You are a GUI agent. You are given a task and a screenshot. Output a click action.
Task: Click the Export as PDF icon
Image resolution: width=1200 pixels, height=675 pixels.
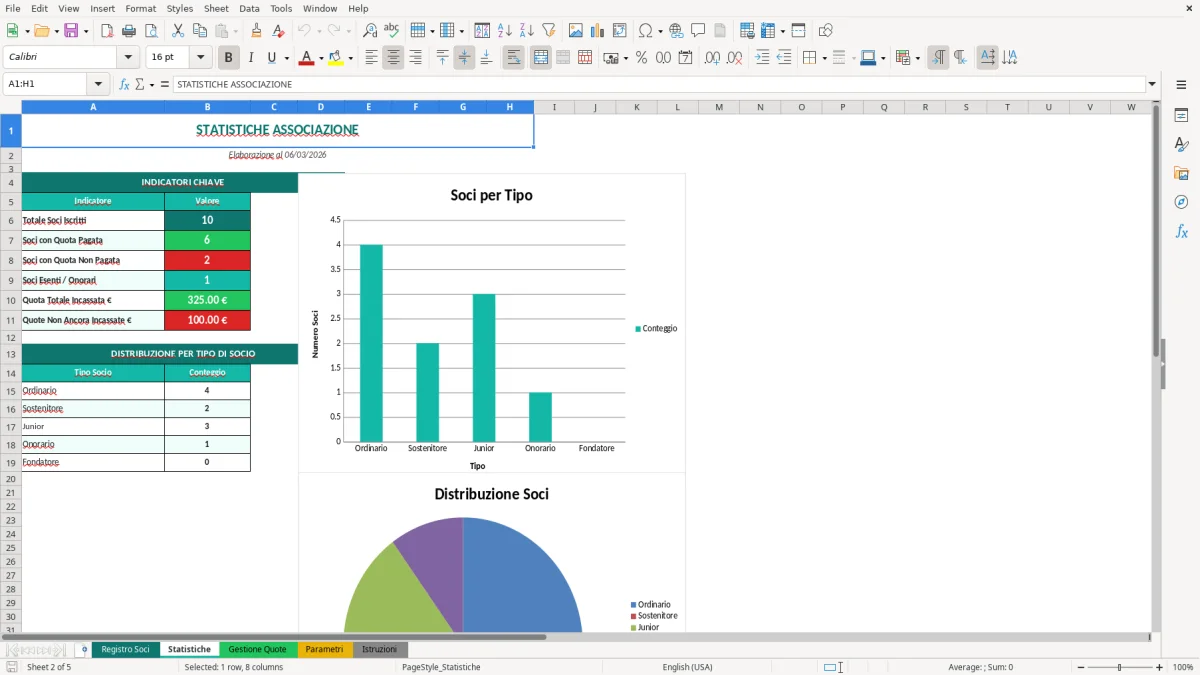point(107,31)
